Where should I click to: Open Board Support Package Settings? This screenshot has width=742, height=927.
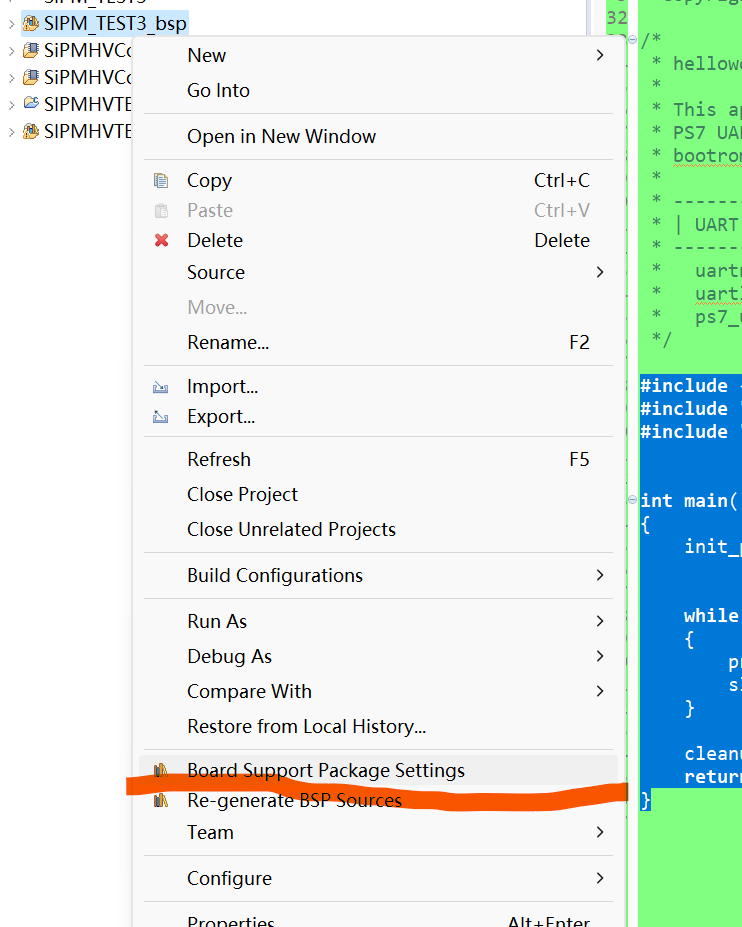[x=378, y=770]
